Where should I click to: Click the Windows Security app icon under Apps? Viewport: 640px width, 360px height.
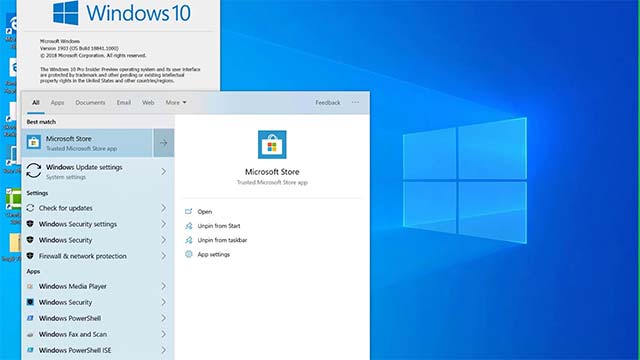coord(30,302)
